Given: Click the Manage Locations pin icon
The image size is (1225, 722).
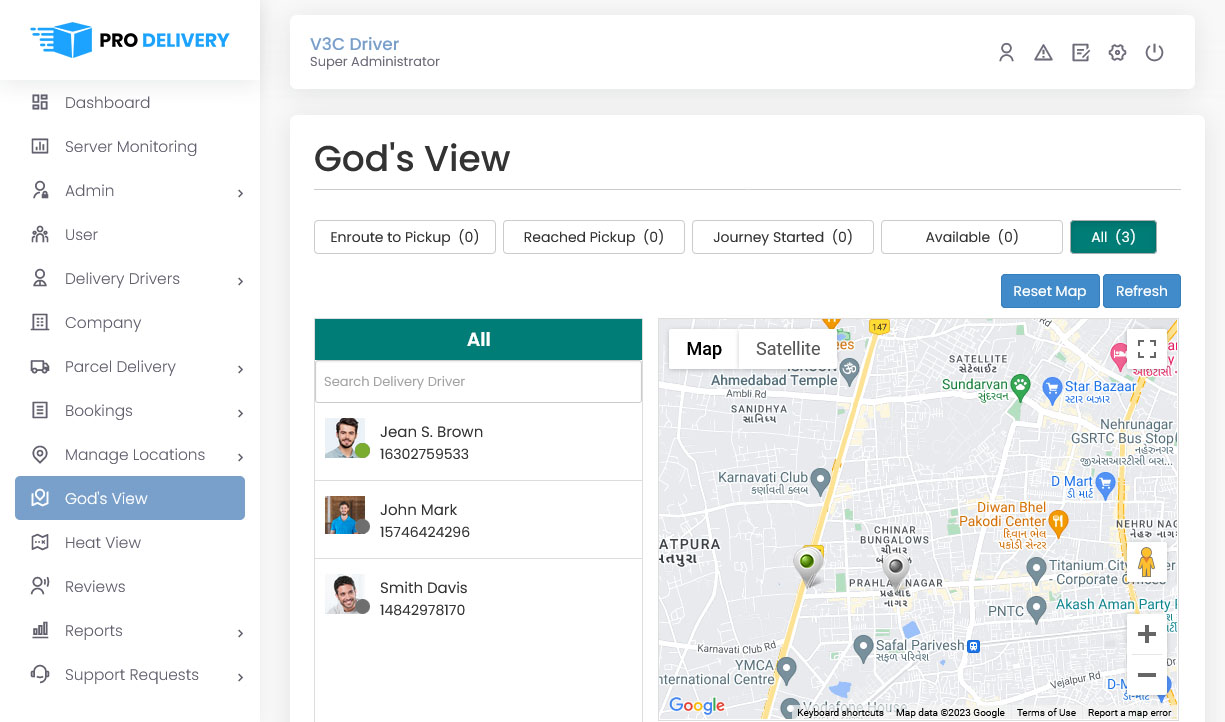Looking at the screenshot, I should click(40, 454).
